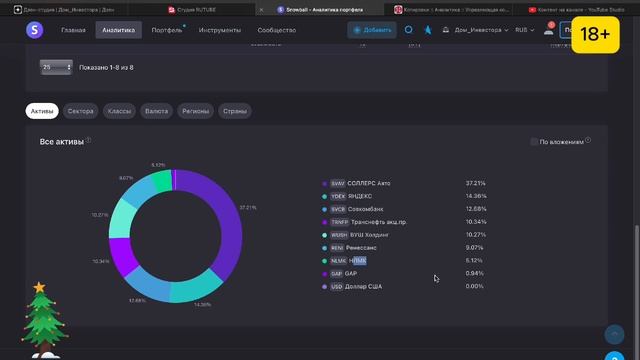640x360 pixels.
Task: Click ЯНДЕКС legend color dot
Action: [x=324, y=196]
